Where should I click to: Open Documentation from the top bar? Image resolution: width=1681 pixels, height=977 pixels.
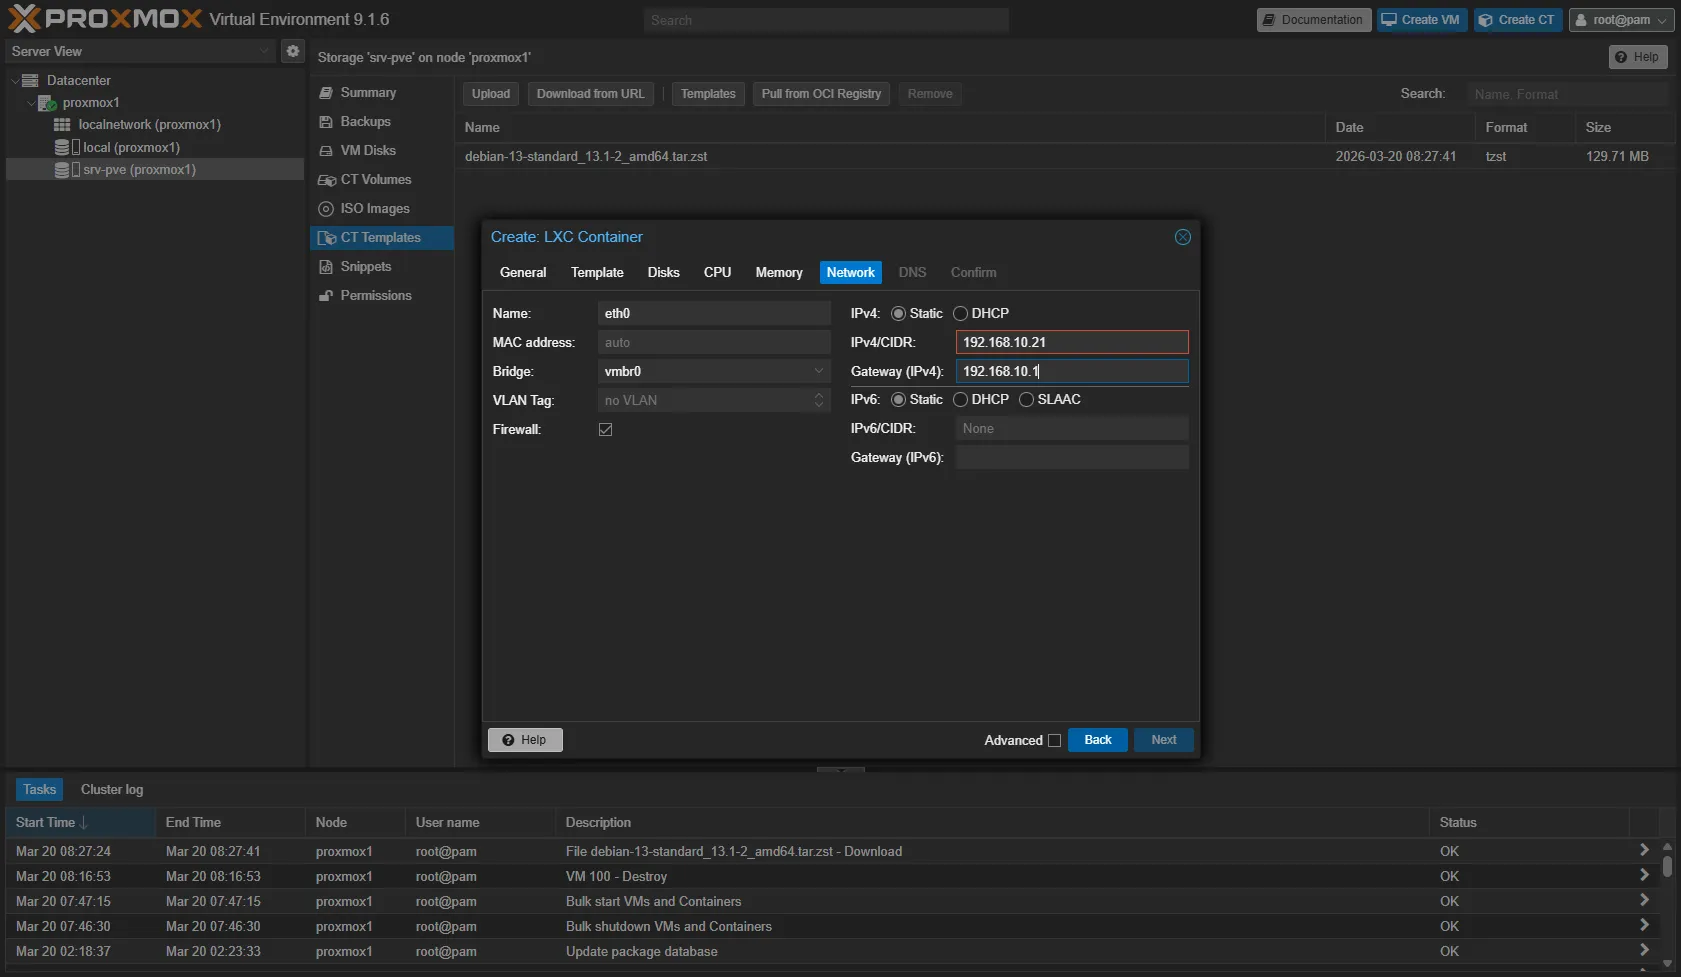[x=1313, y=20]
